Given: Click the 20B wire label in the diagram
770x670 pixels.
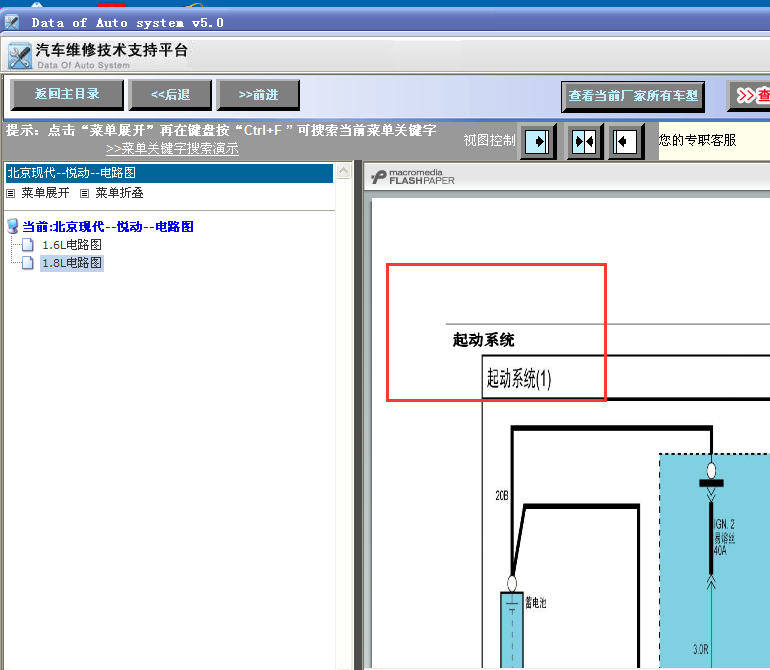Looking at the screenshot, I should [501, 496].
